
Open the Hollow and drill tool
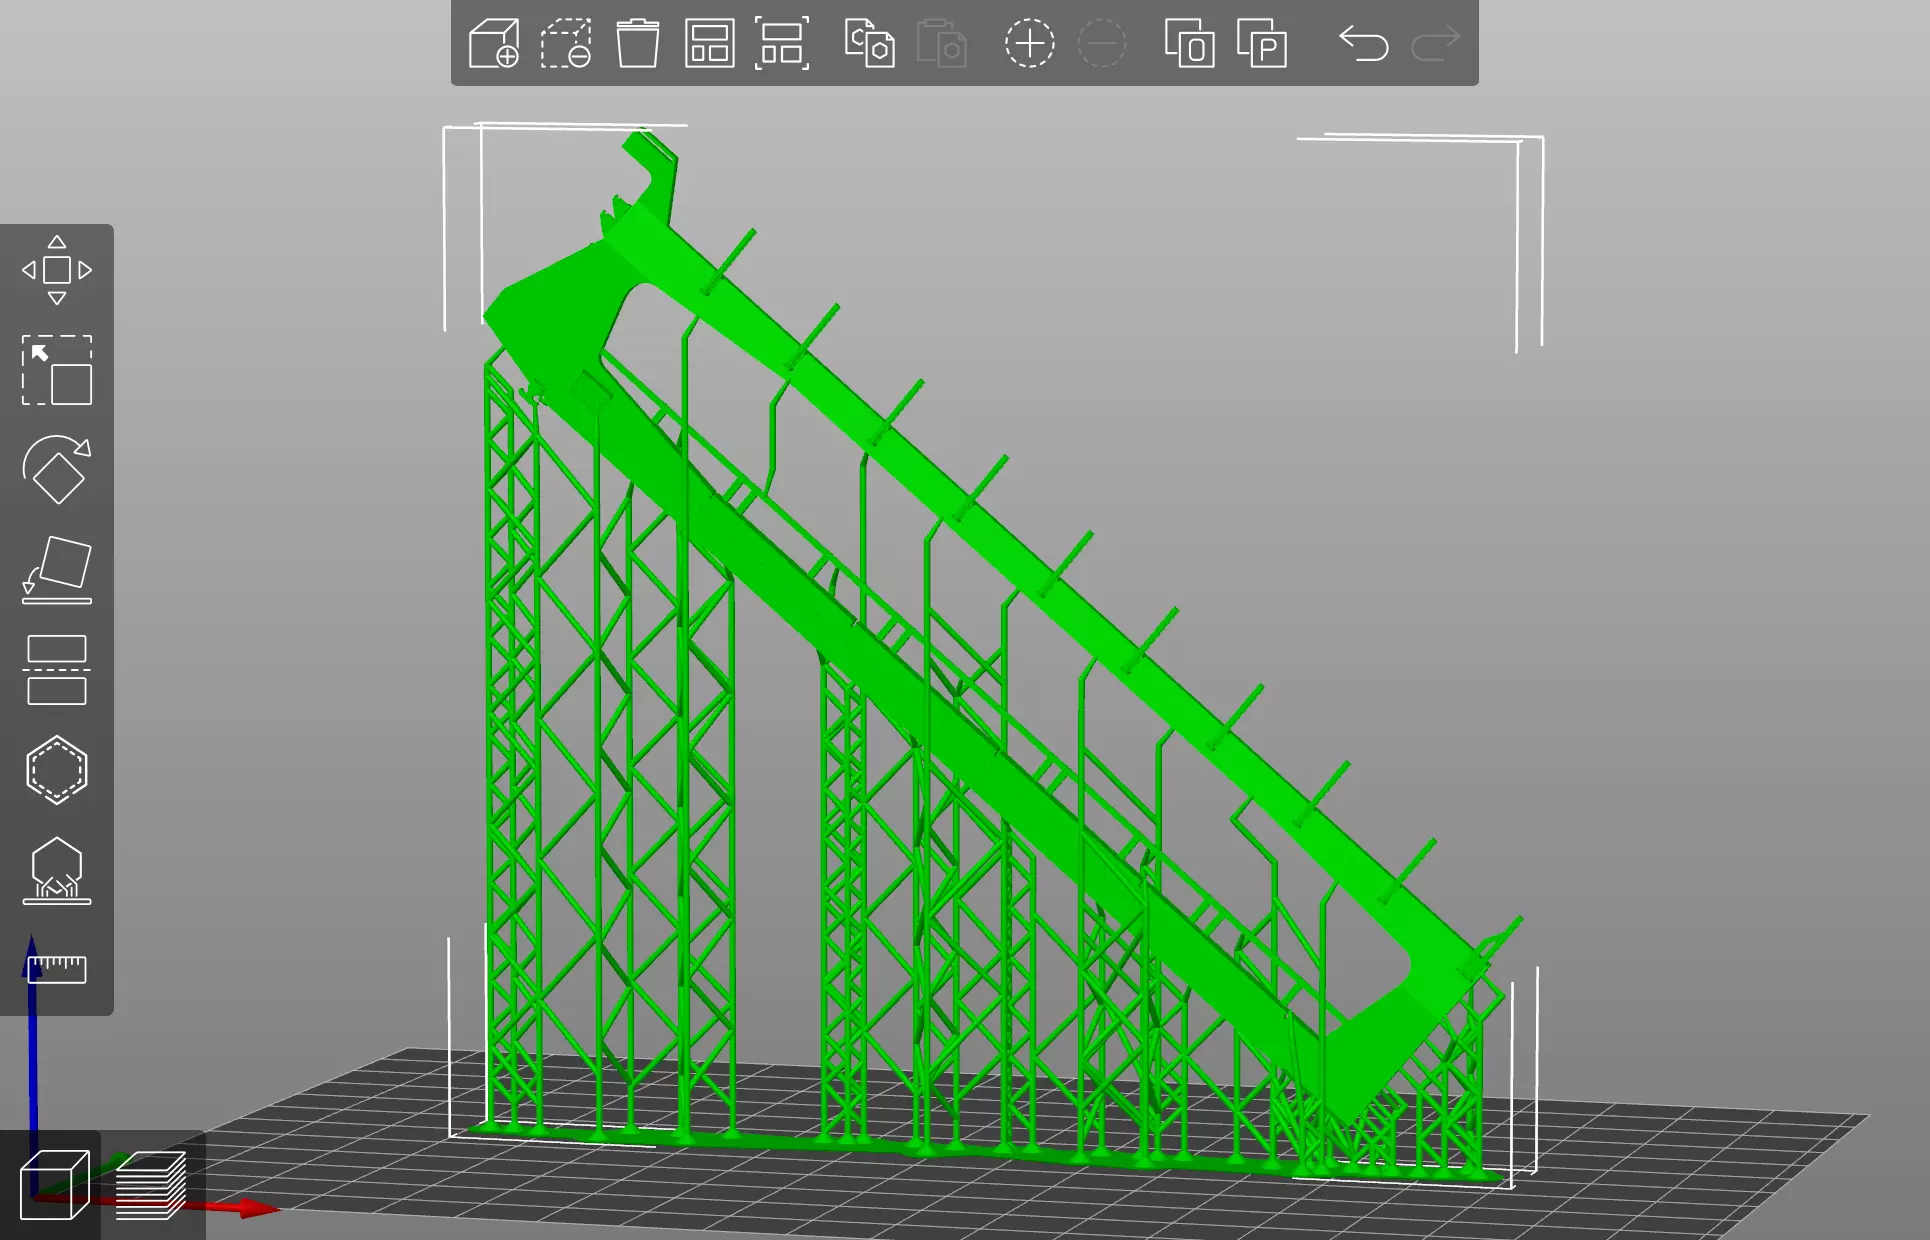(x=57, y=770)
